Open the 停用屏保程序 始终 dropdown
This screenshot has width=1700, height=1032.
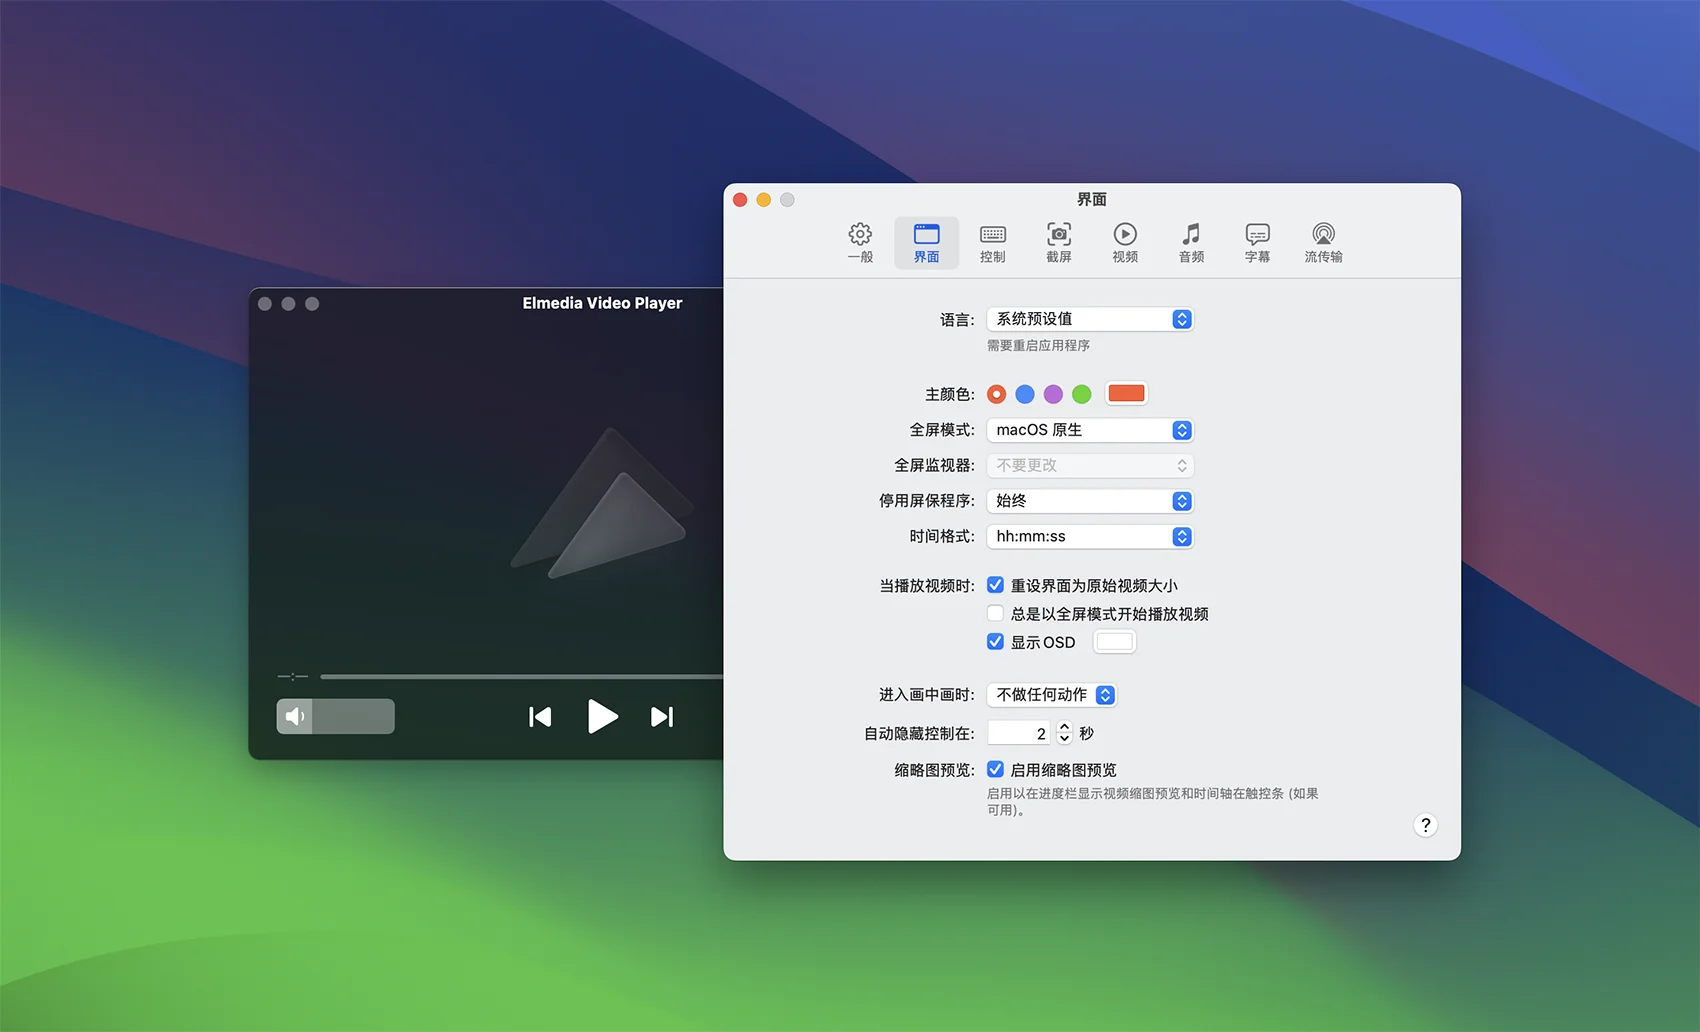[1090, 501]
